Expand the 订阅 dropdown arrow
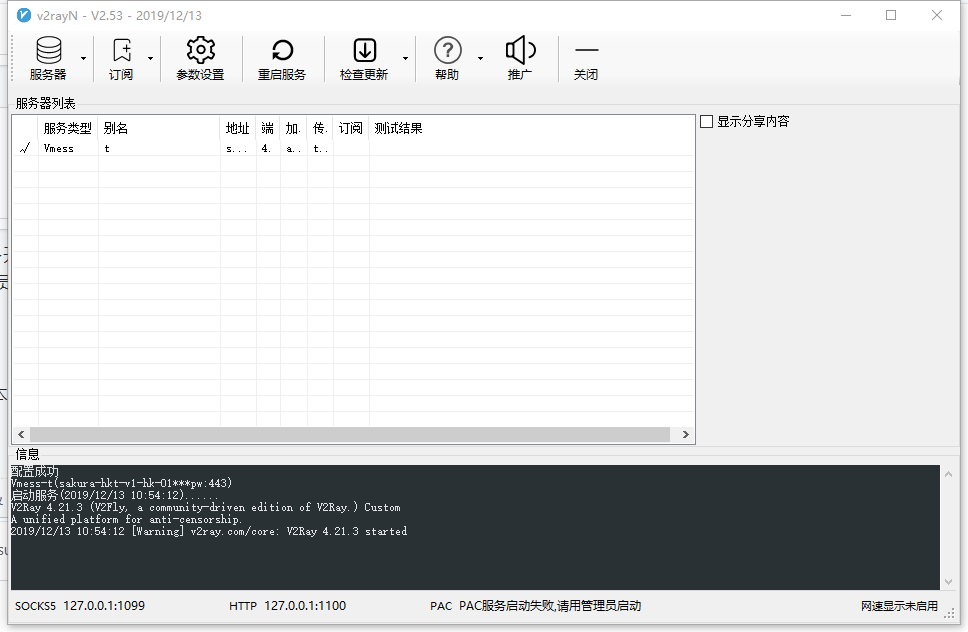968x632 pixels. pos(150,58)
